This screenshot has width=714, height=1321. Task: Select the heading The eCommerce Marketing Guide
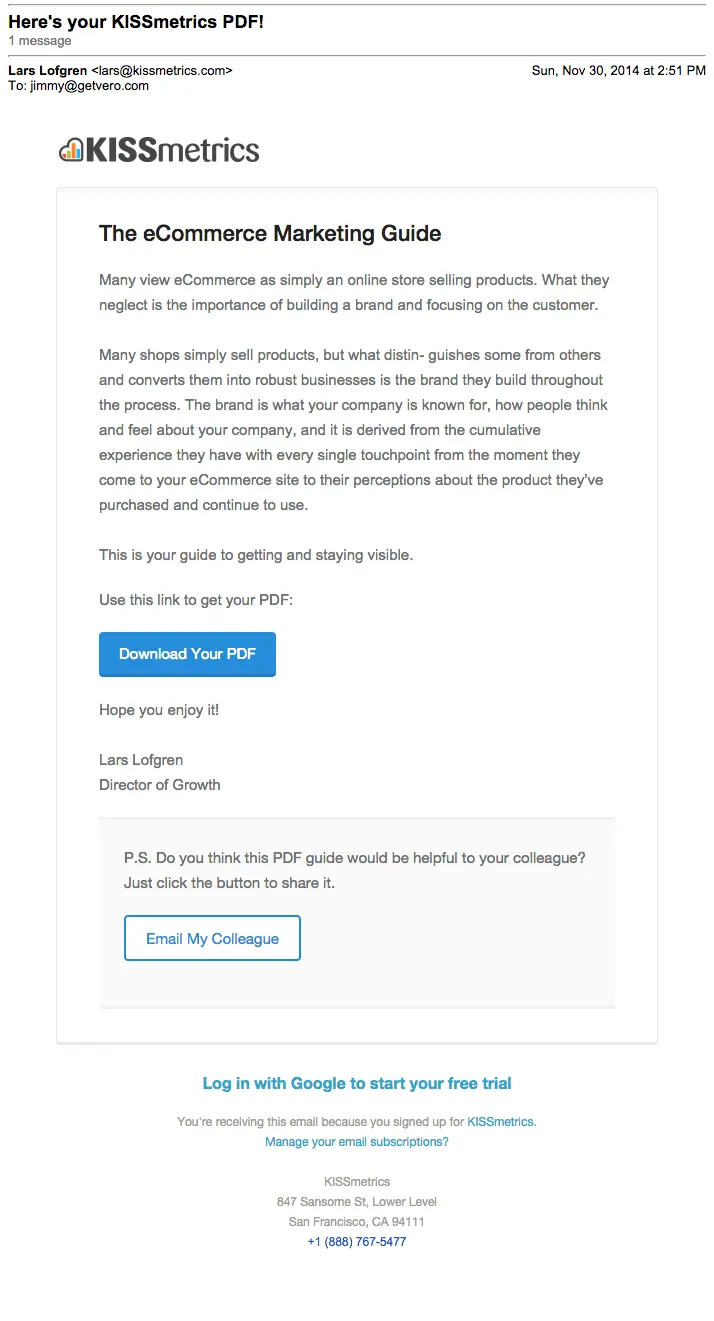coord(269,233)
